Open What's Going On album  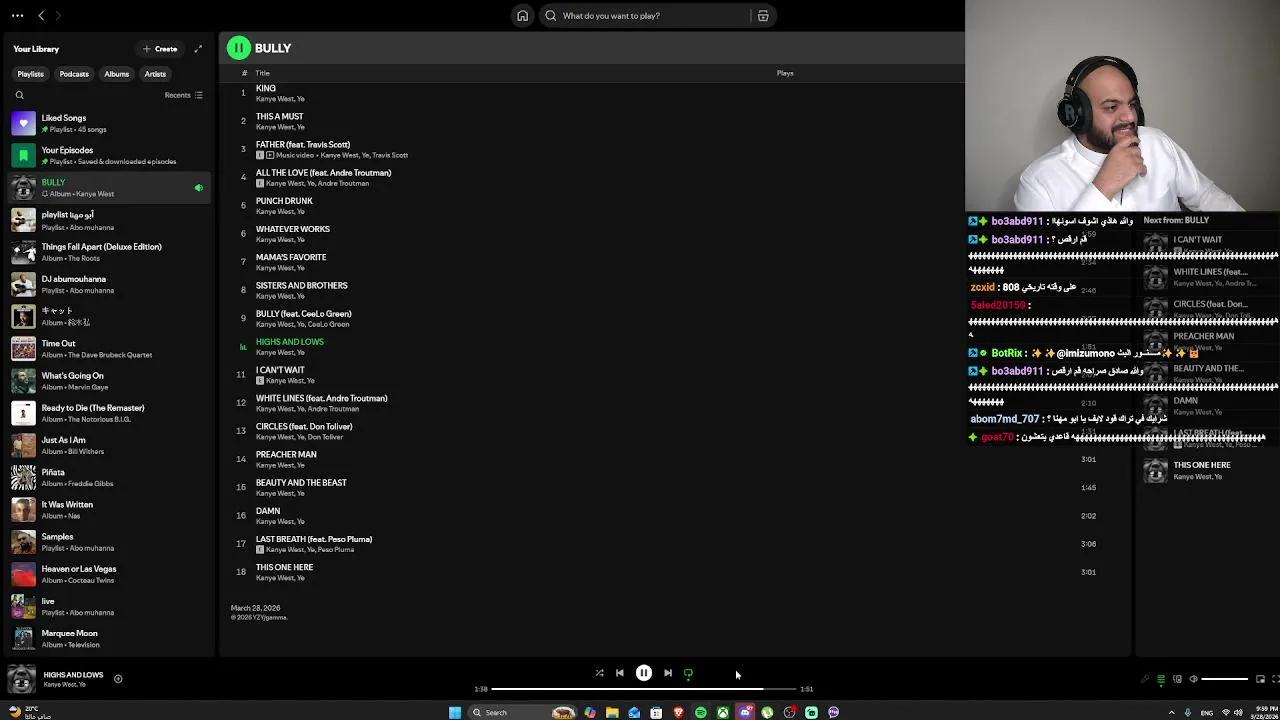tap(109, 381)
